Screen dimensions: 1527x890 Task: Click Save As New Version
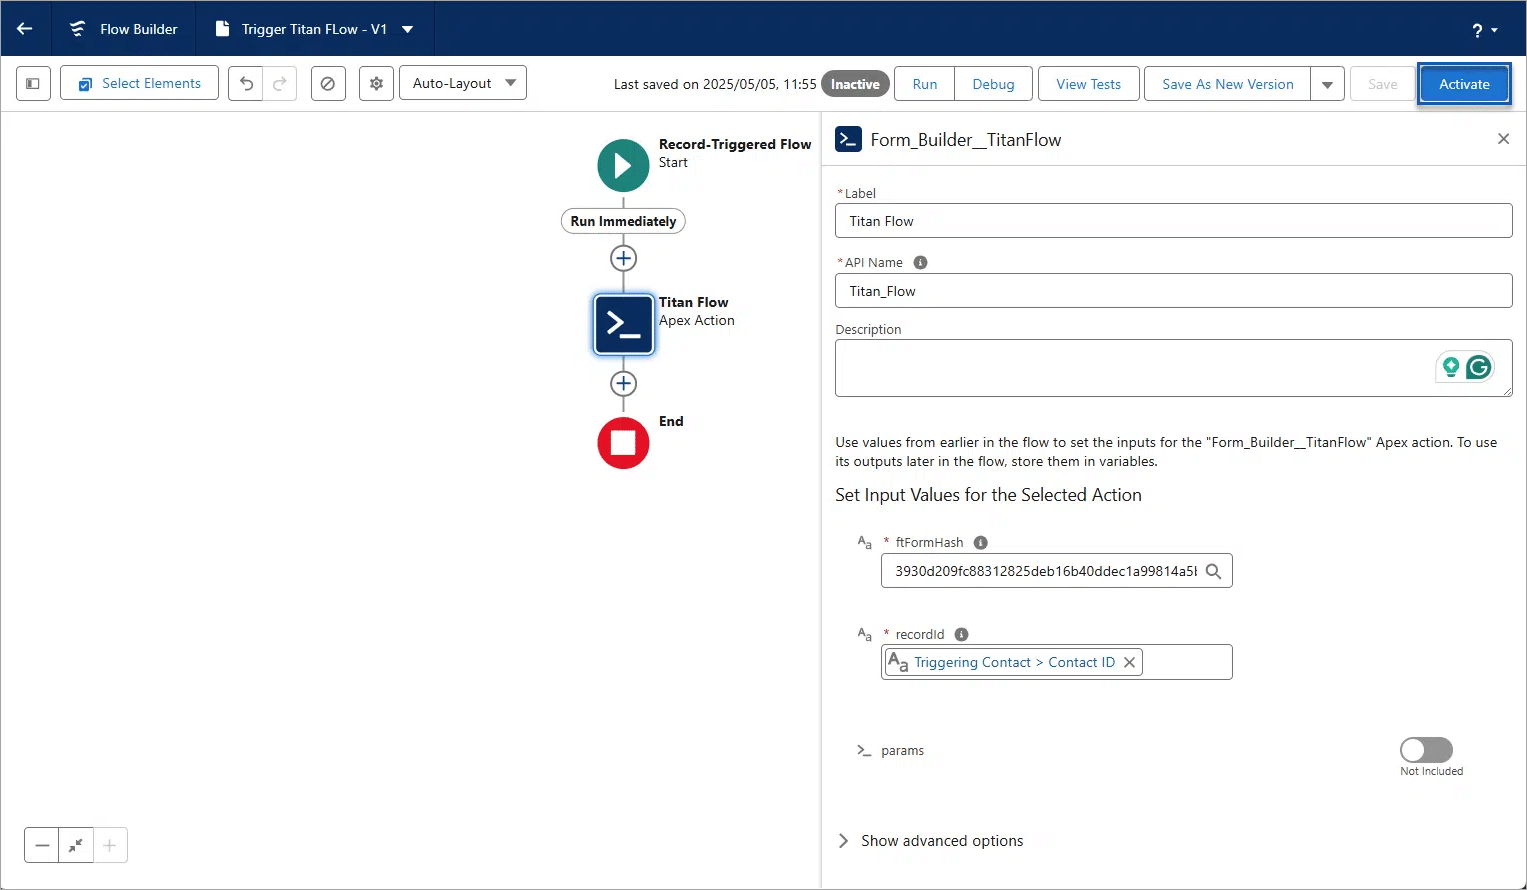[x=1227, y=84]
